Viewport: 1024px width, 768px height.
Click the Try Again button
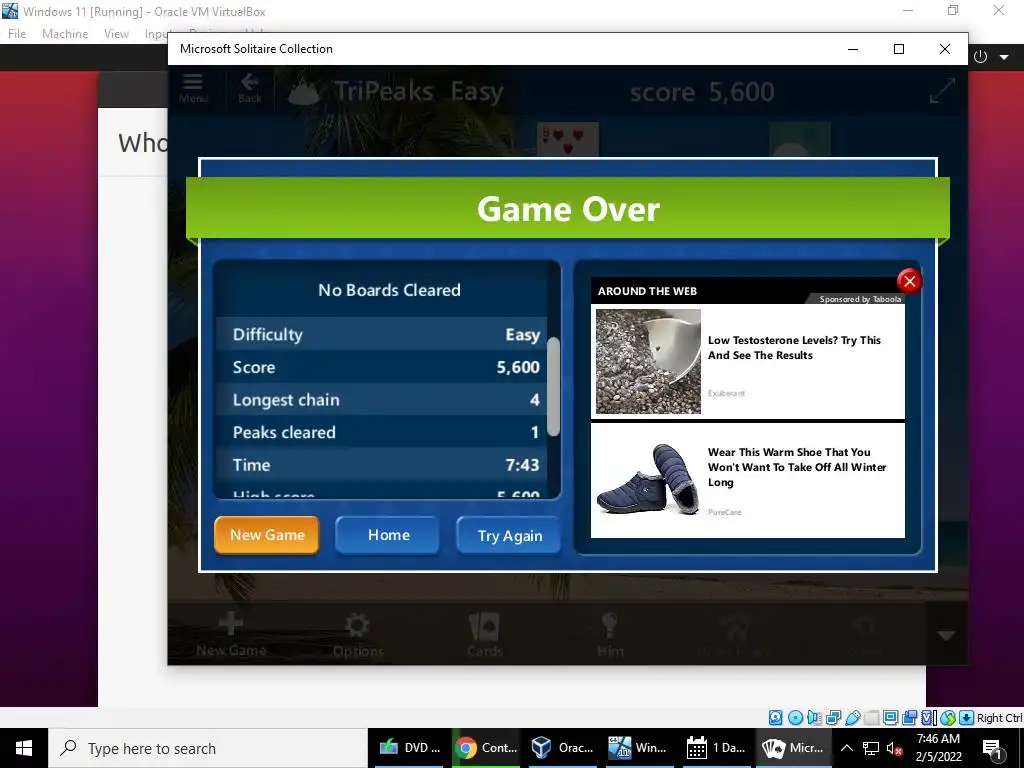point(509,536)
